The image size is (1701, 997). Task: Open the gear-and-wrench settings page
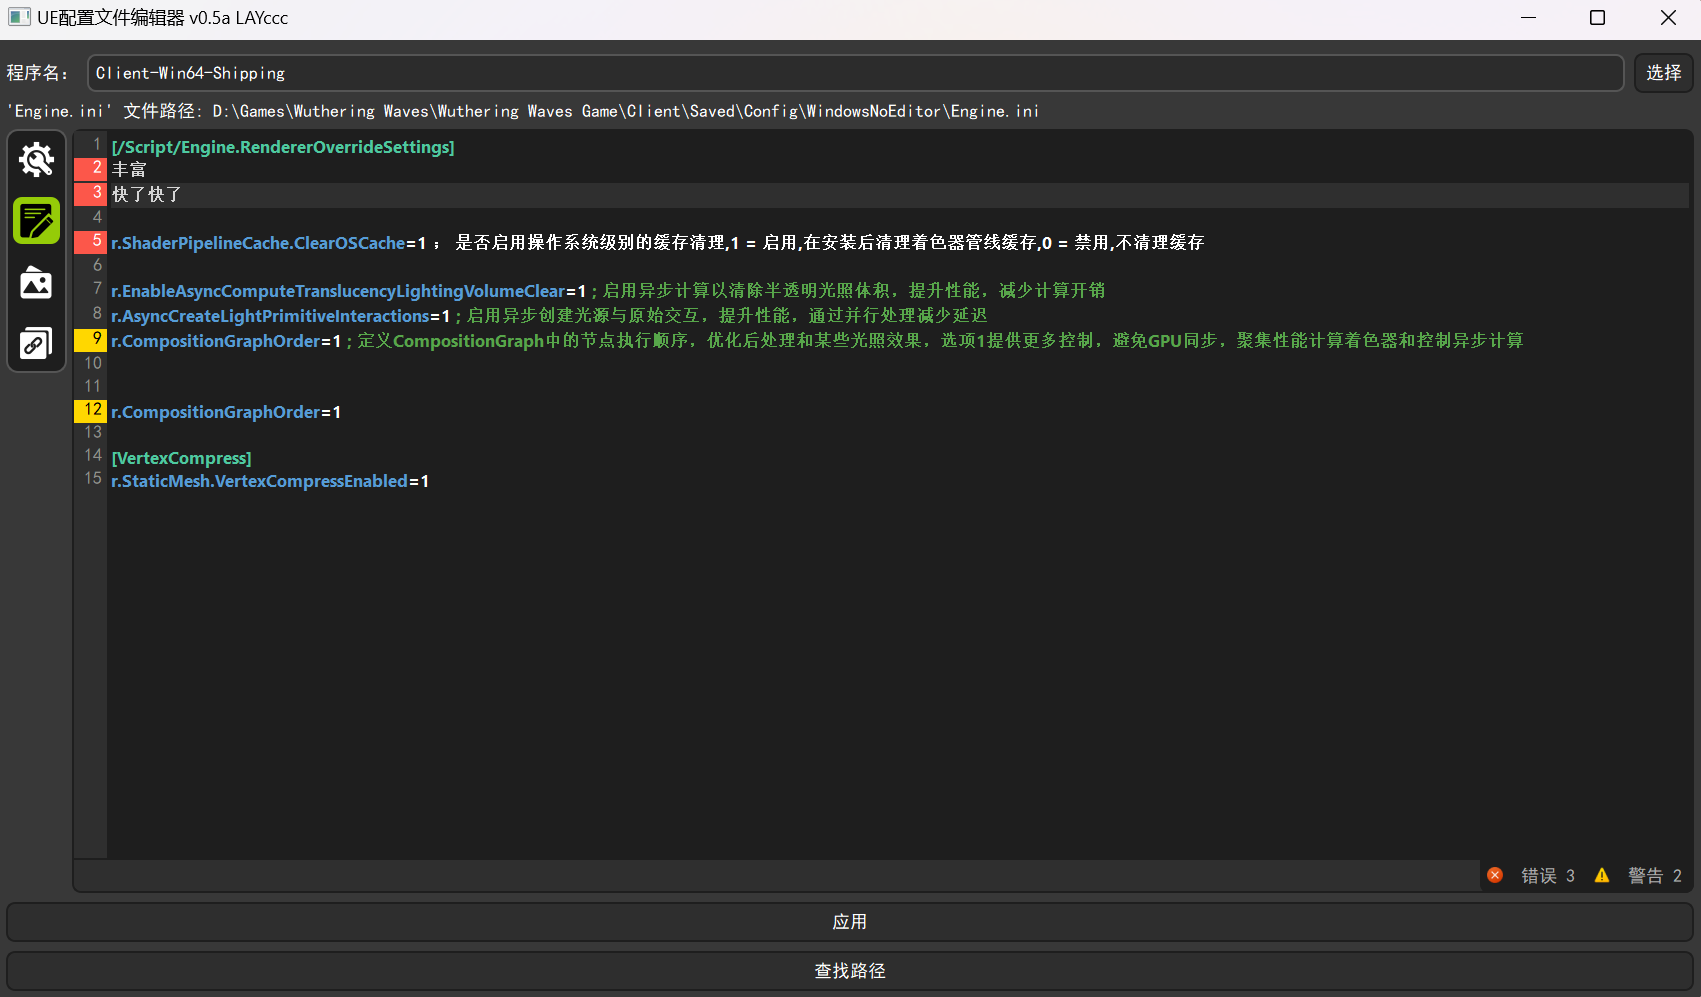pyautogui.click(x=37, y=160)
